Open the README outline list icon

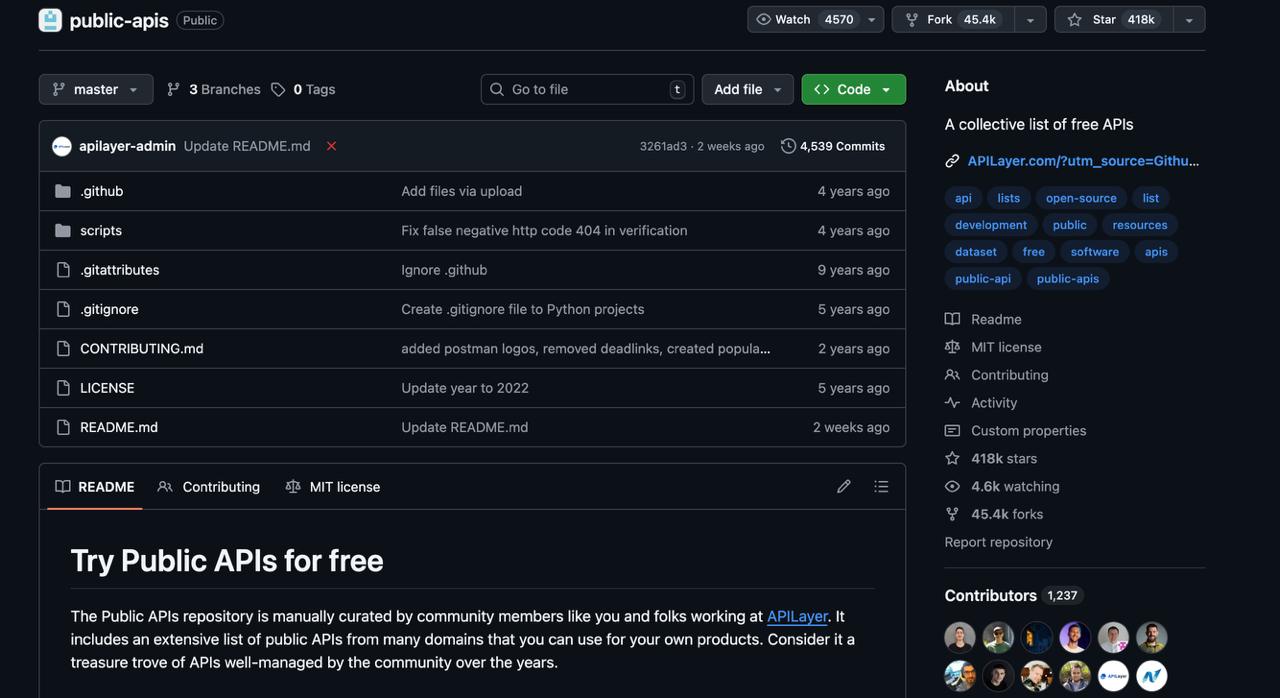881,487
